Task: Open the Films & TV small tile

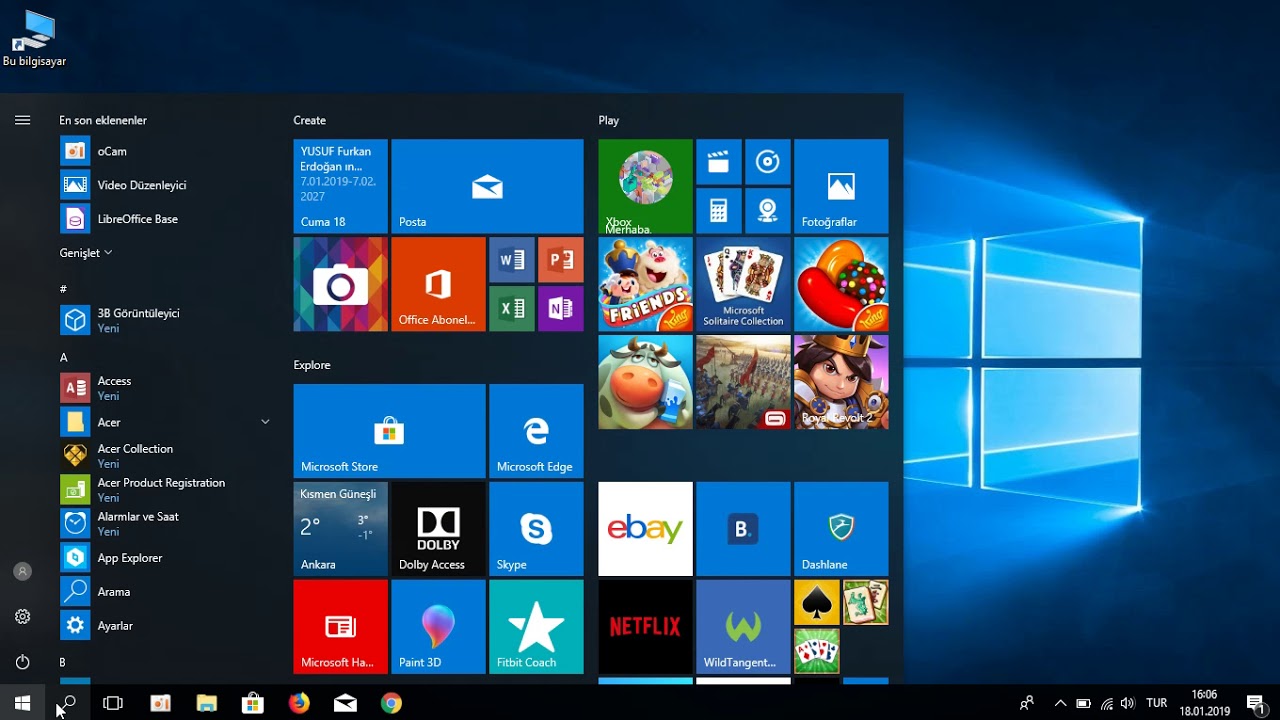Action: pos(718,162)
